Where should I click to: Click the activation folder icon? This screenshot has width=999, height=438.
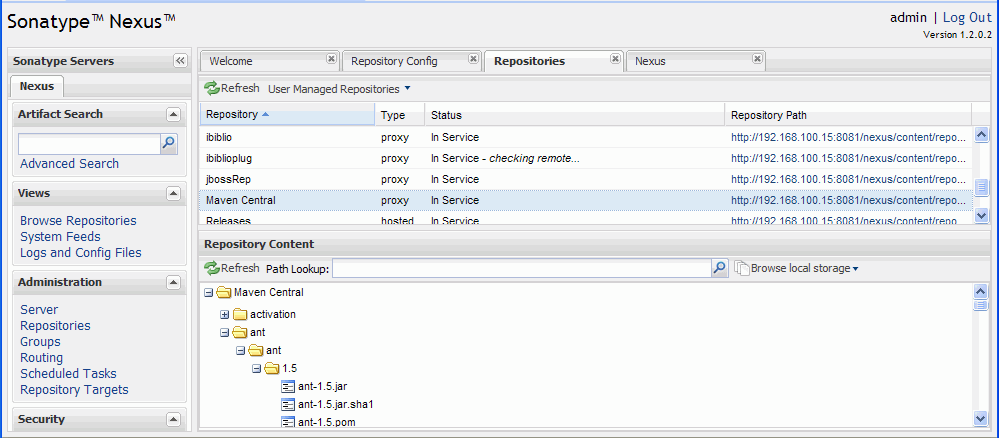pyautogui.click(x=240, y=315)
